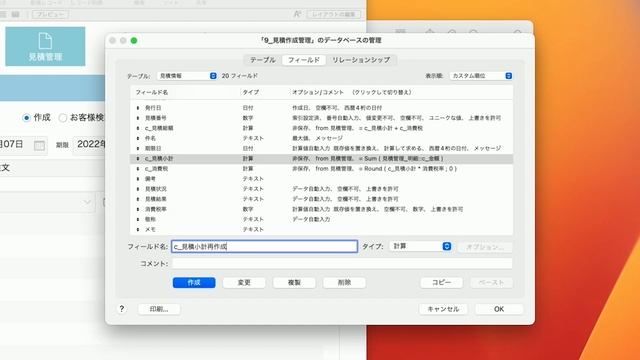This screenshot has height=360, width=640.
Task: Grab the reorder handle of the 件名 field row
Action: 138,138
